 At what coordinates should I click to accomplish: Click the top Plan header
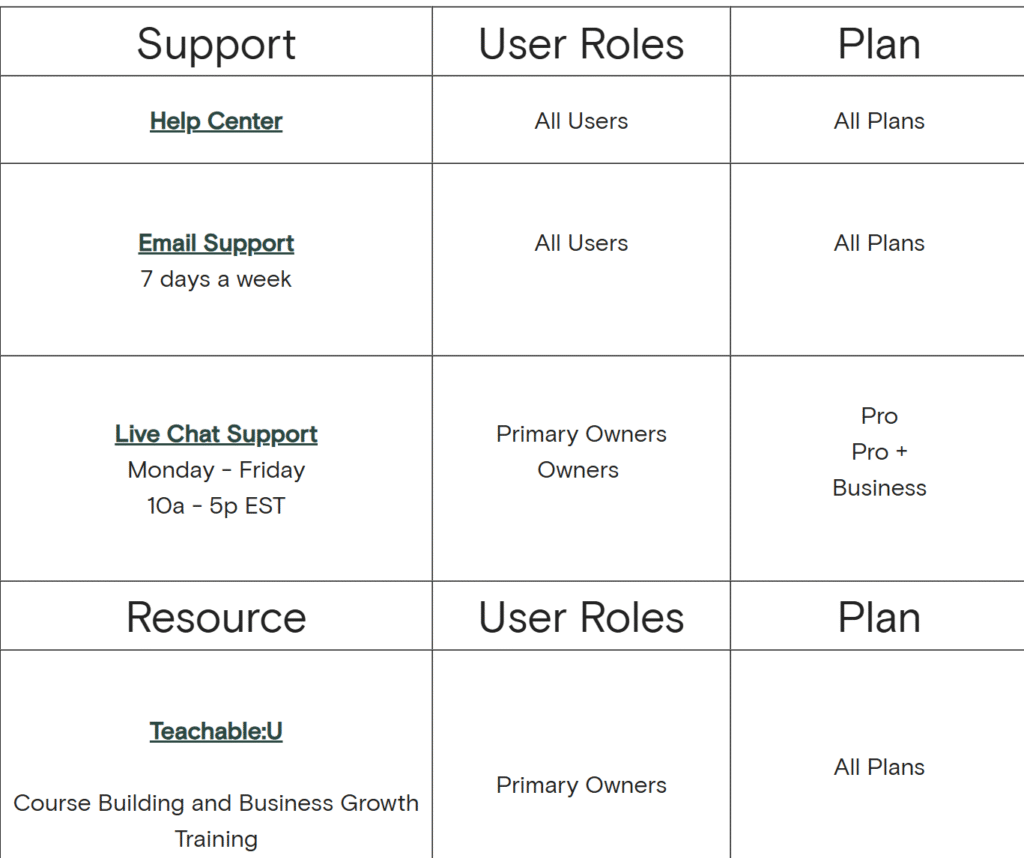[x=879, y=44]
